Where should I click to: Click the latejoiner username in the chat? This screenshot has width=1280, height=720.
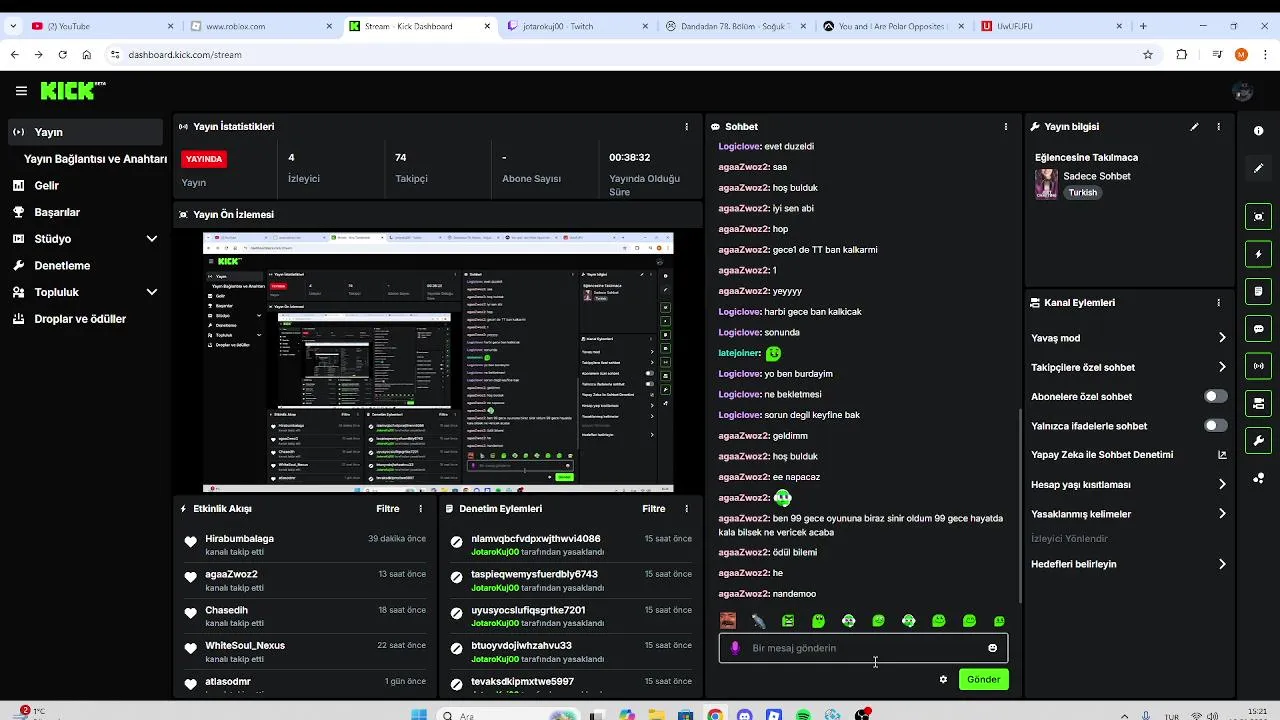click(739, 353)
